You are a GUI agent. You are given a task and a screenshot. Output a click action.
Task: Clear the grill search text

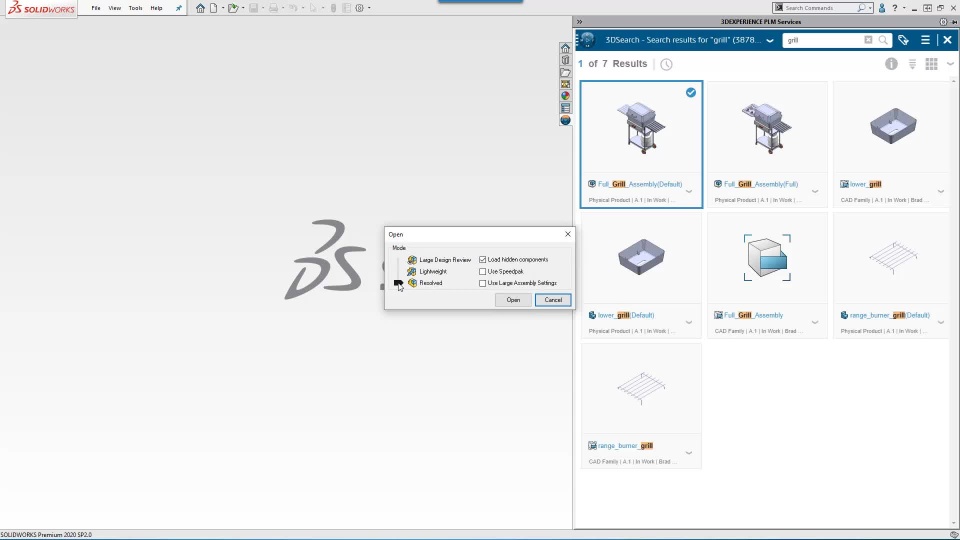coord(868,40)
